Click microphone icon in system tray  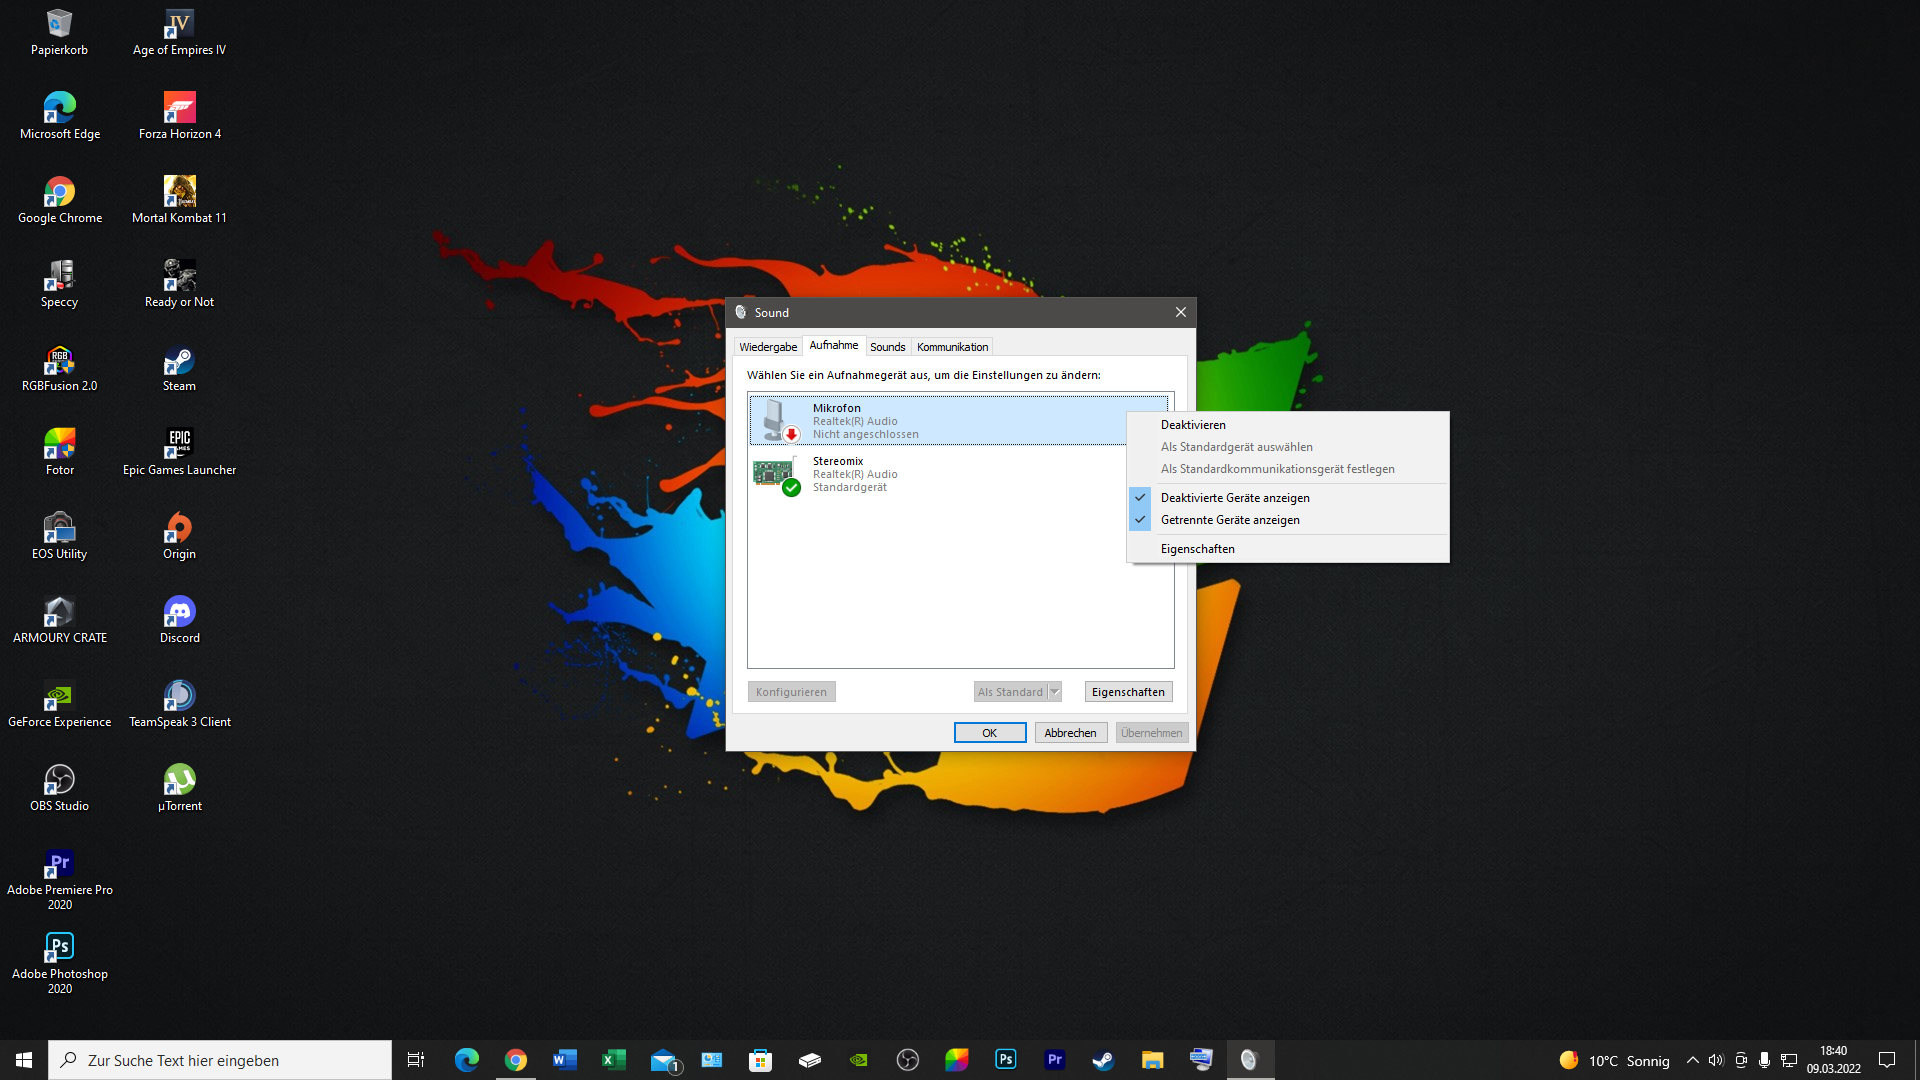[1764, 1060]
